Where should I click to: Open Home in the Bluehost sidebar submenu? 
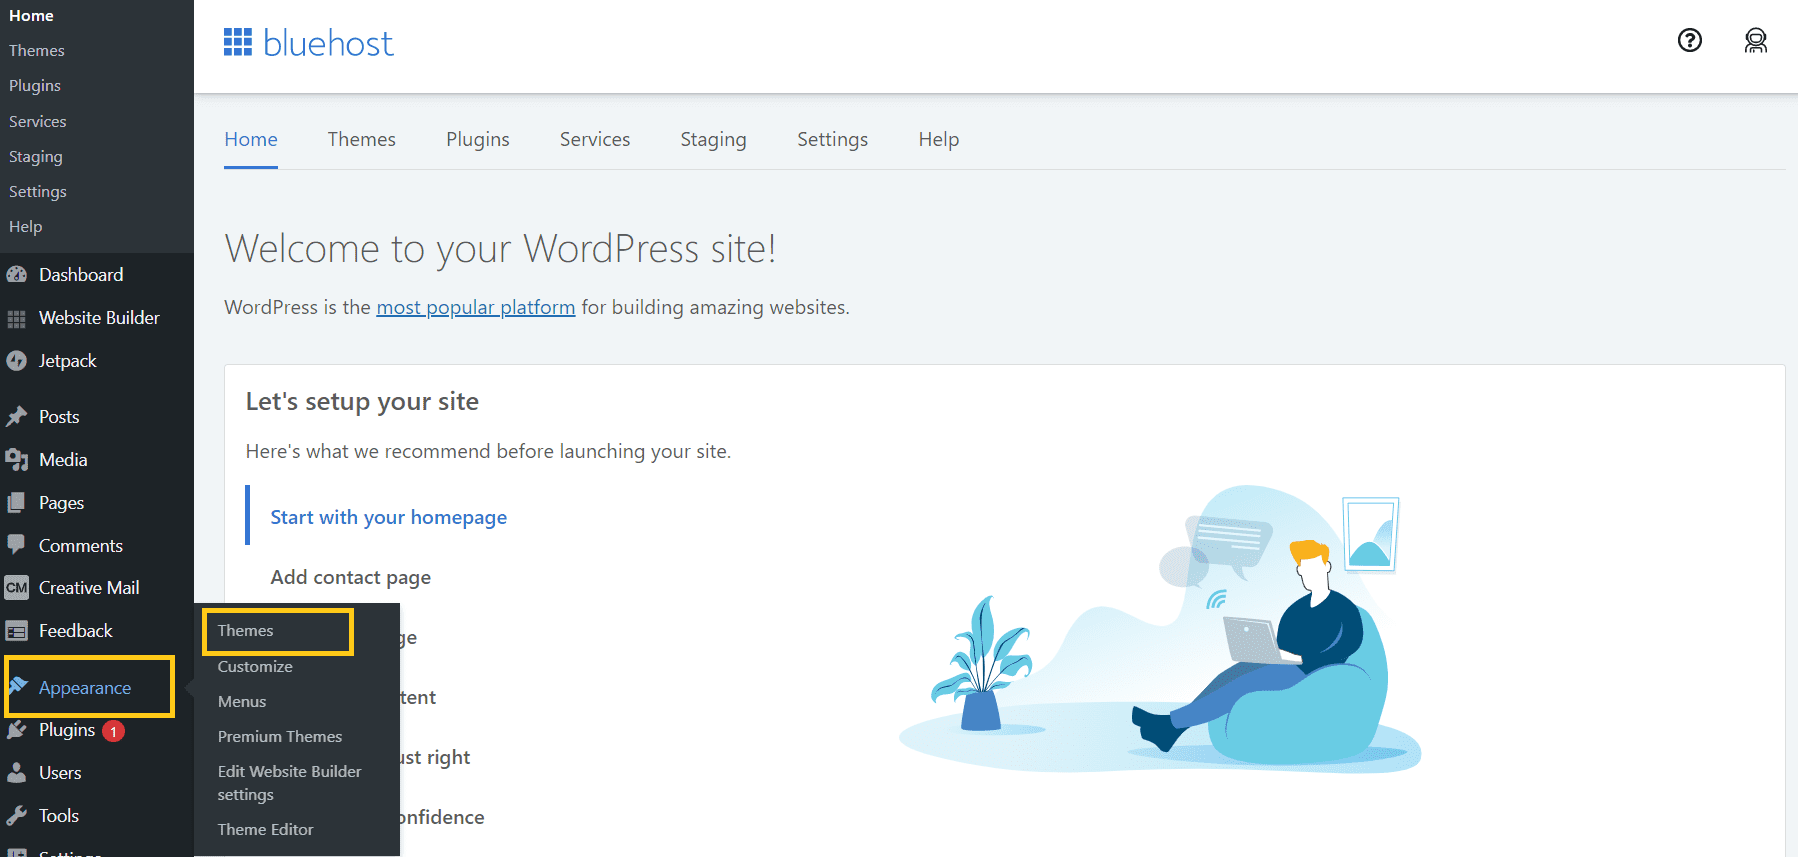click(31, 15)
